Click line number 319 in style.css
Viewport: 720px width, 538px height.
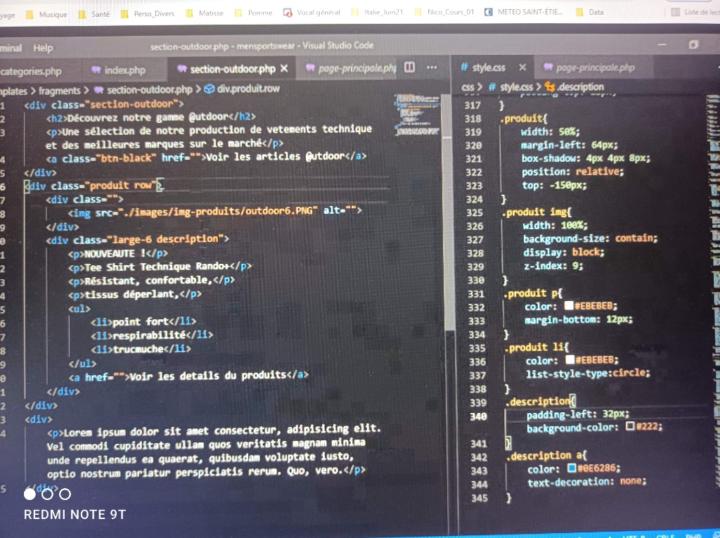pyautogui.click(x=473, y=132)
